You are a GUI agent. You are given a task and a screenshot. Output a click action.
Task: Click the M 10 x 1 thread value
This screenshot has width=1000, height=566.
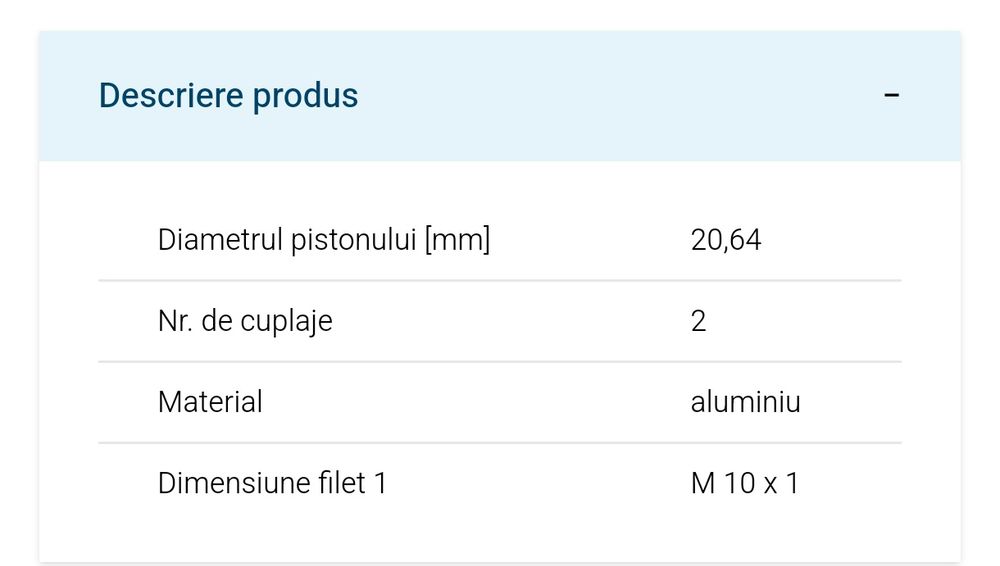click(x=744, y=483)
